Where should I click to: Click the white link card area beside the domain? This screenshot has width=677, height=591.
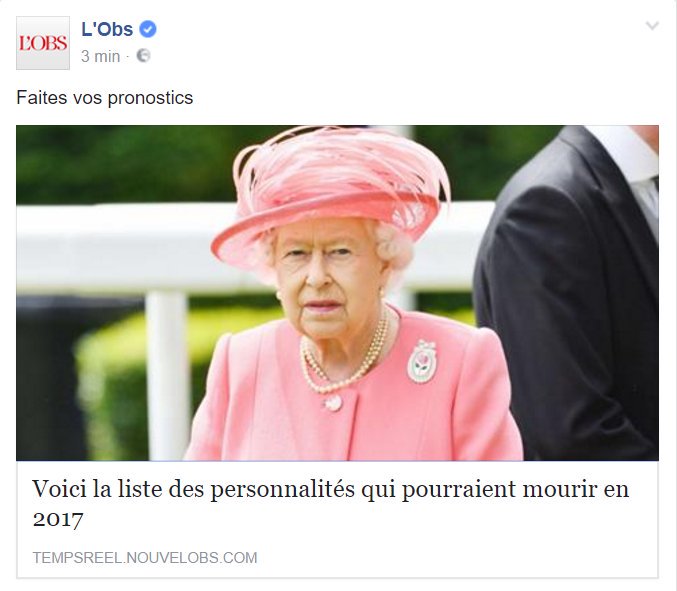456,558
